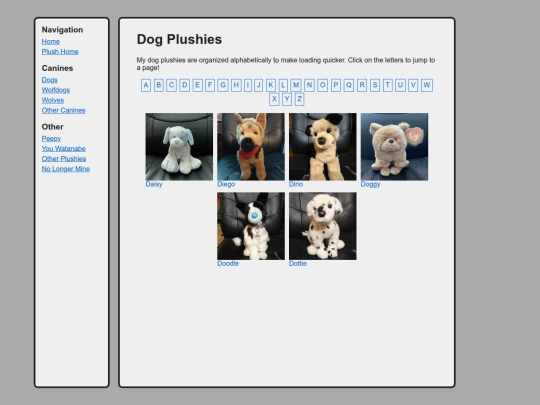Jump to letter F page
Image resolution: width=540 pixels, height=405 pixels.
coord(210,85)
